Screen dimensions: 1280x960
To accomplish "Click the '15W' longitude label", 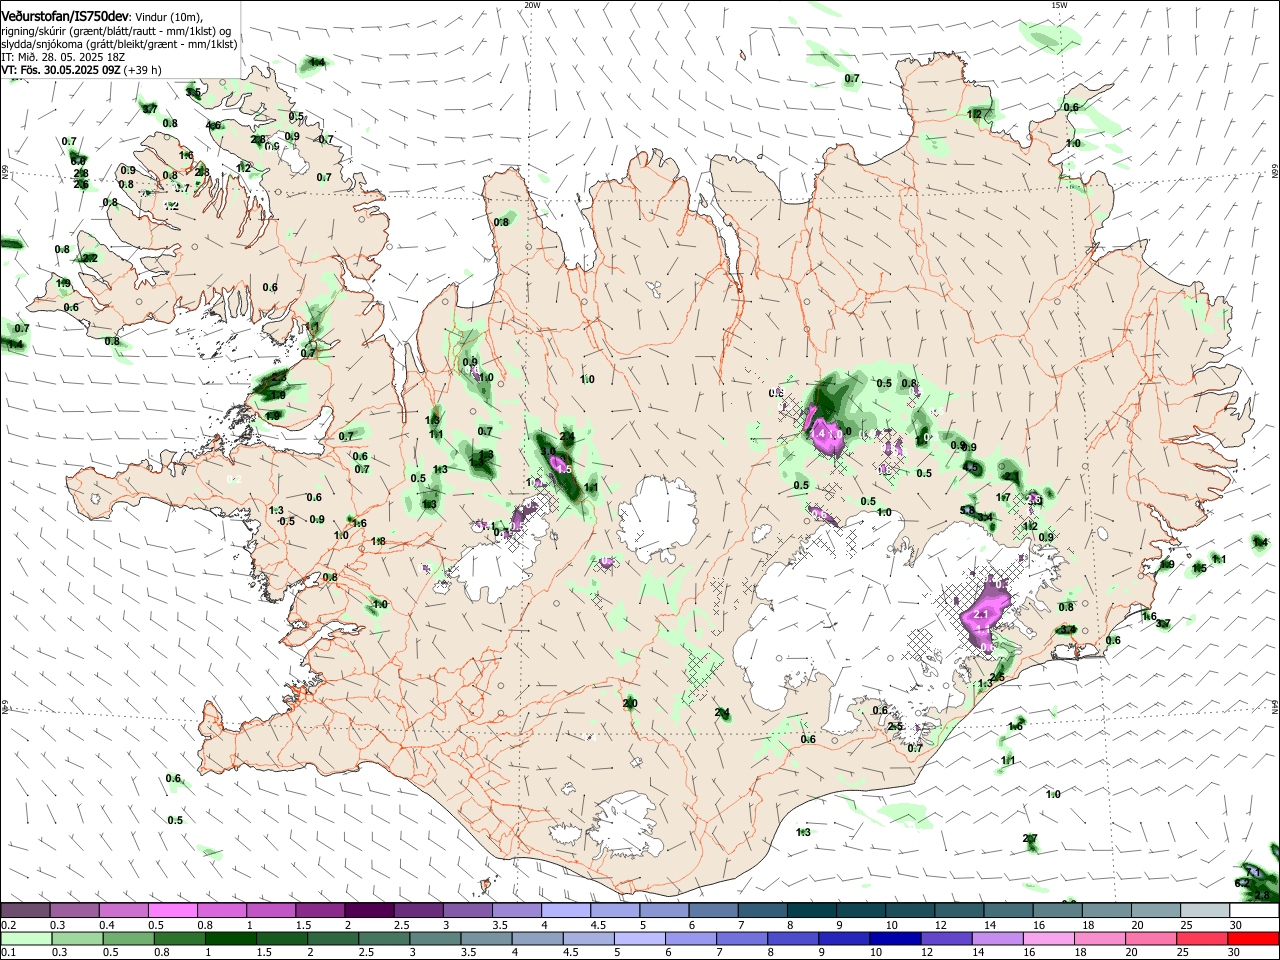I will point(1060,5).
